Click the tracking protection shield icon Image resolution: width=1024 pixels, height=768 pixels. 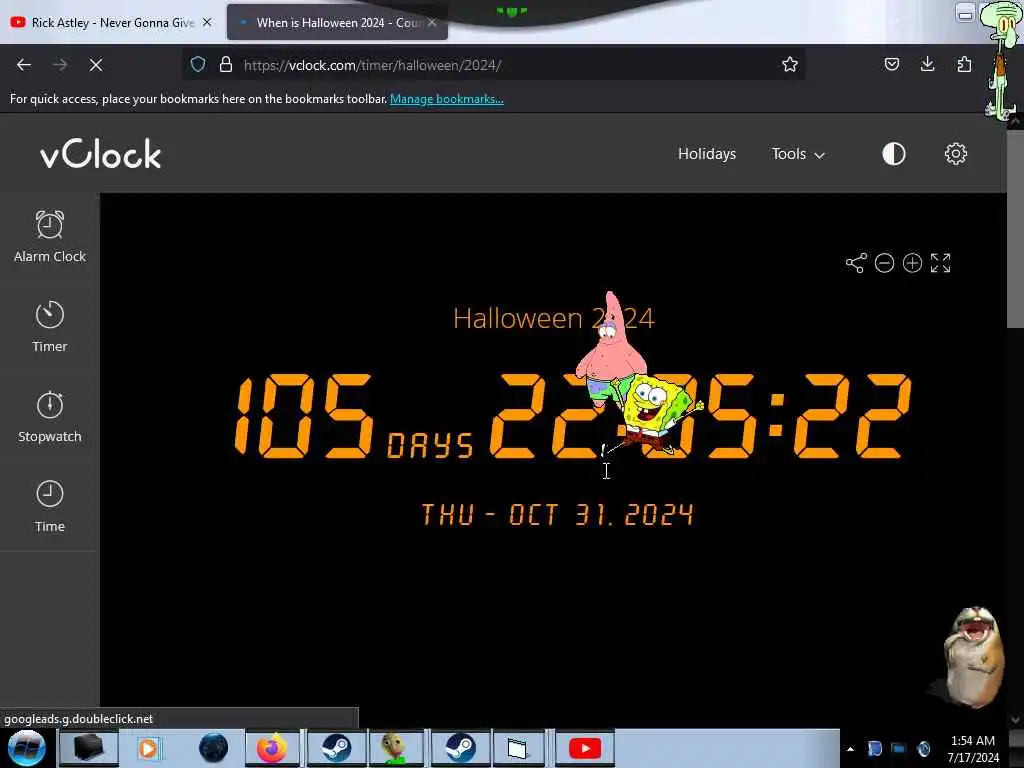coord(198,65)
